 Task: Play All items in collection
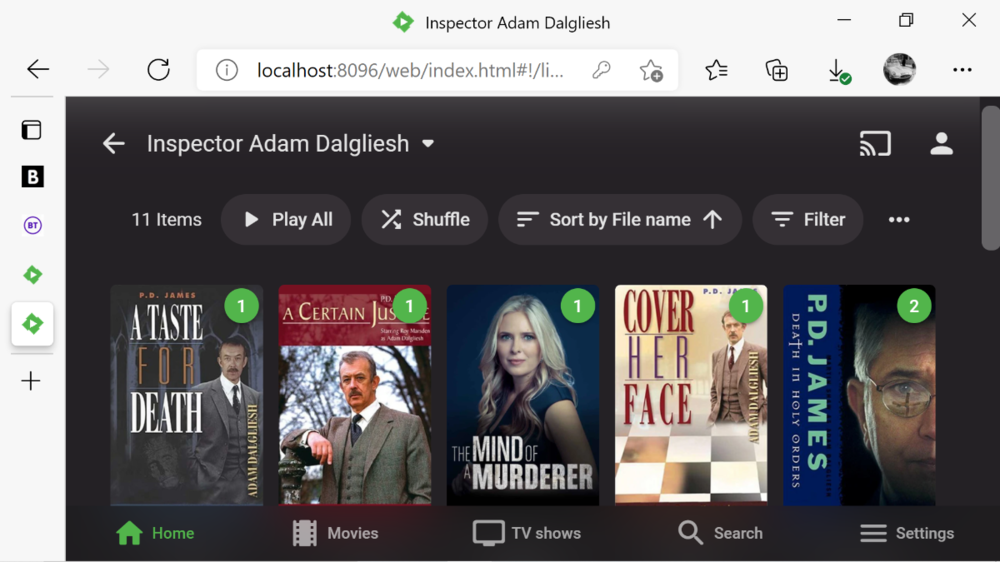click(x=286, y=219)
